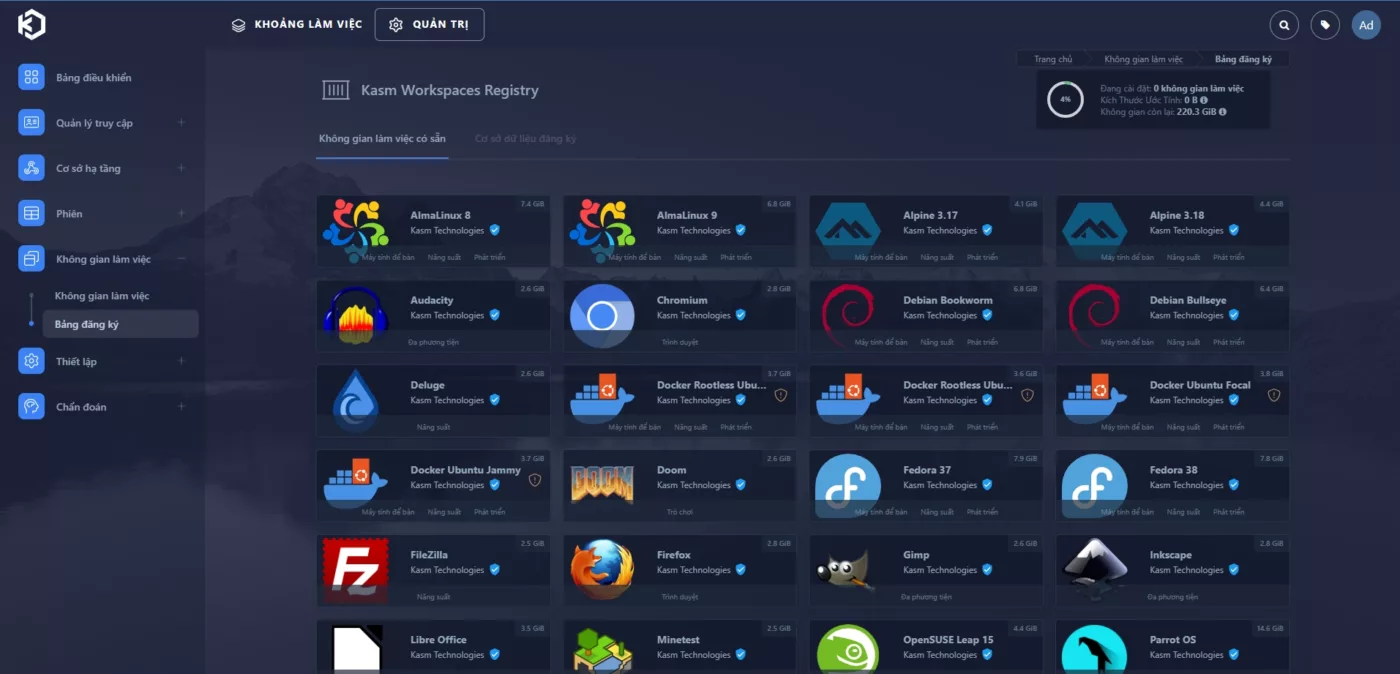1400x674 pixels.
Task: Click the tag icon in header
Action: point(1325,25)
